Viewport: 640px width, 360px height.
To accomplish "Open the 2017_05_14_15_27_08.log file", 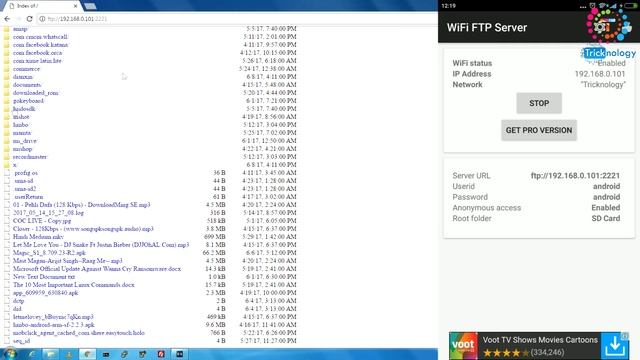I will tap(48, 213).
